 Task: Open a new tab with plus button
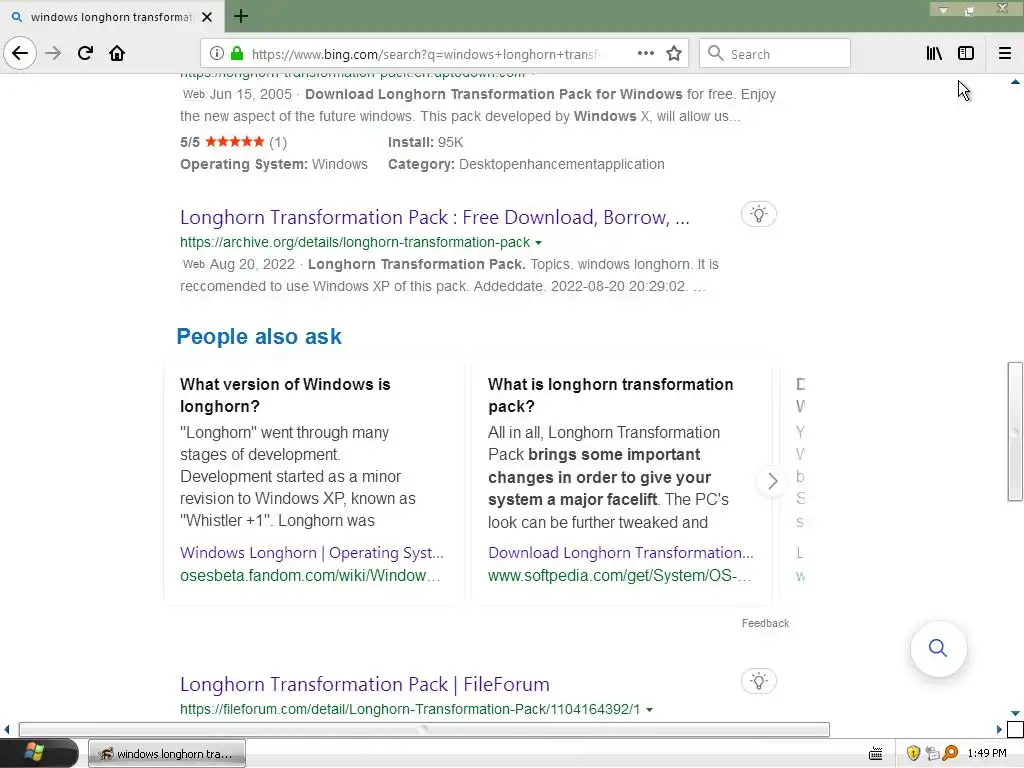[x=241, y=16]
